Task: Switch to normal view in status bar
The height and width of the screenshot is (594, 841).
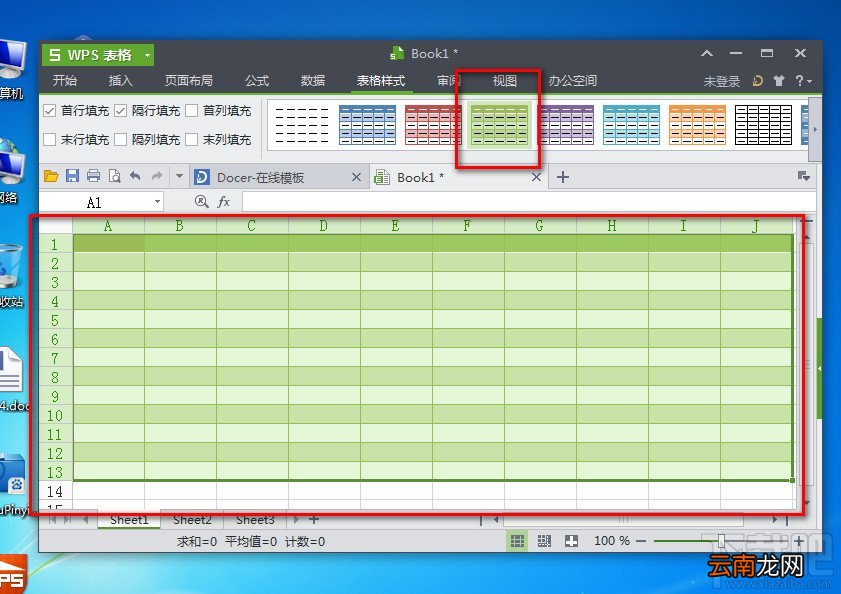Action: (517, 541)
